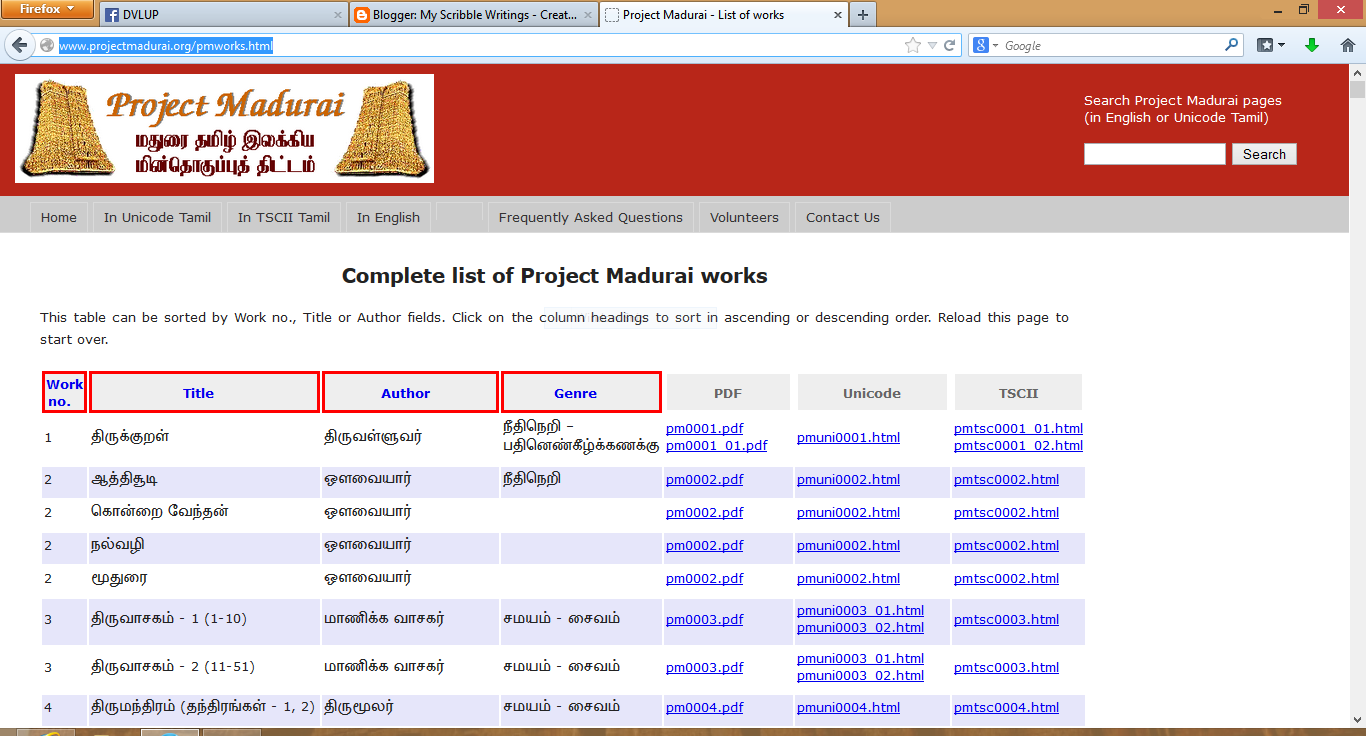Open the Volunteers menu item
Viewport: 1366px width, 736px height.
744,217
